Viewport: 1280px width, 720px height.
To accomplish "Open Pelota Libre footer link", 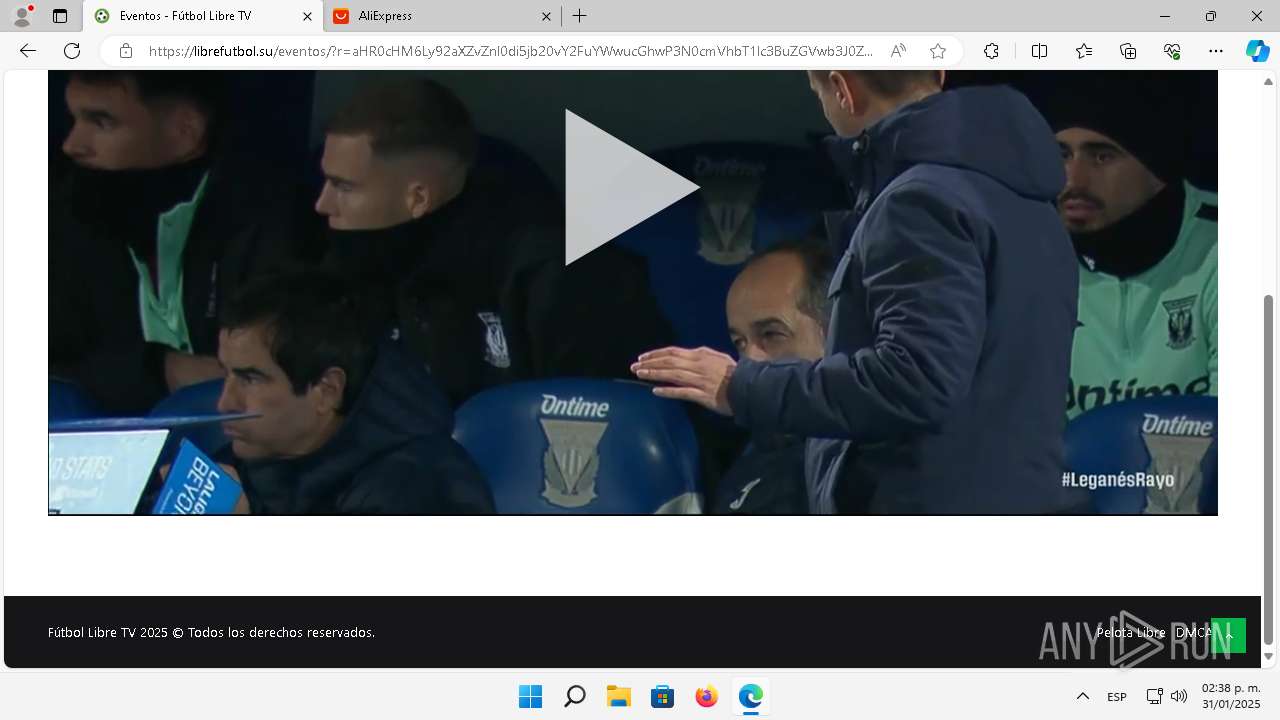I will pos(1130,632).
